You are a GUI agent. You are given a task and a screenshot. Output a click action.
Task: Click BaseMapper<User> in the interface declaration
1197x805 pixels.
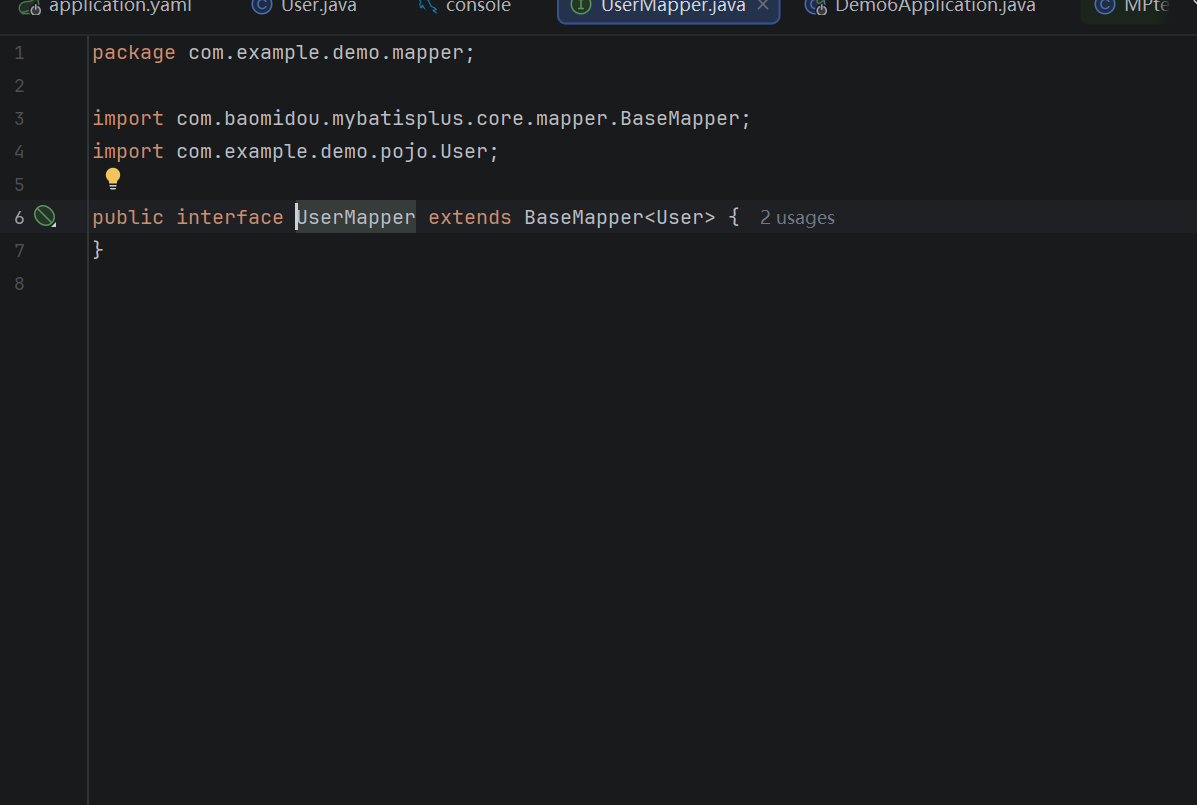click(619, 217)
